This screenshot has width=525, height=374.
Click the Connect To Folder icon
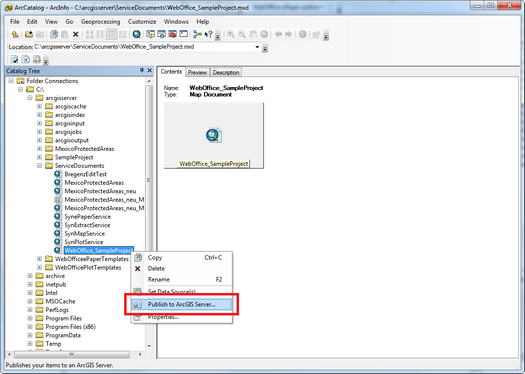click(x=29, y=34)
